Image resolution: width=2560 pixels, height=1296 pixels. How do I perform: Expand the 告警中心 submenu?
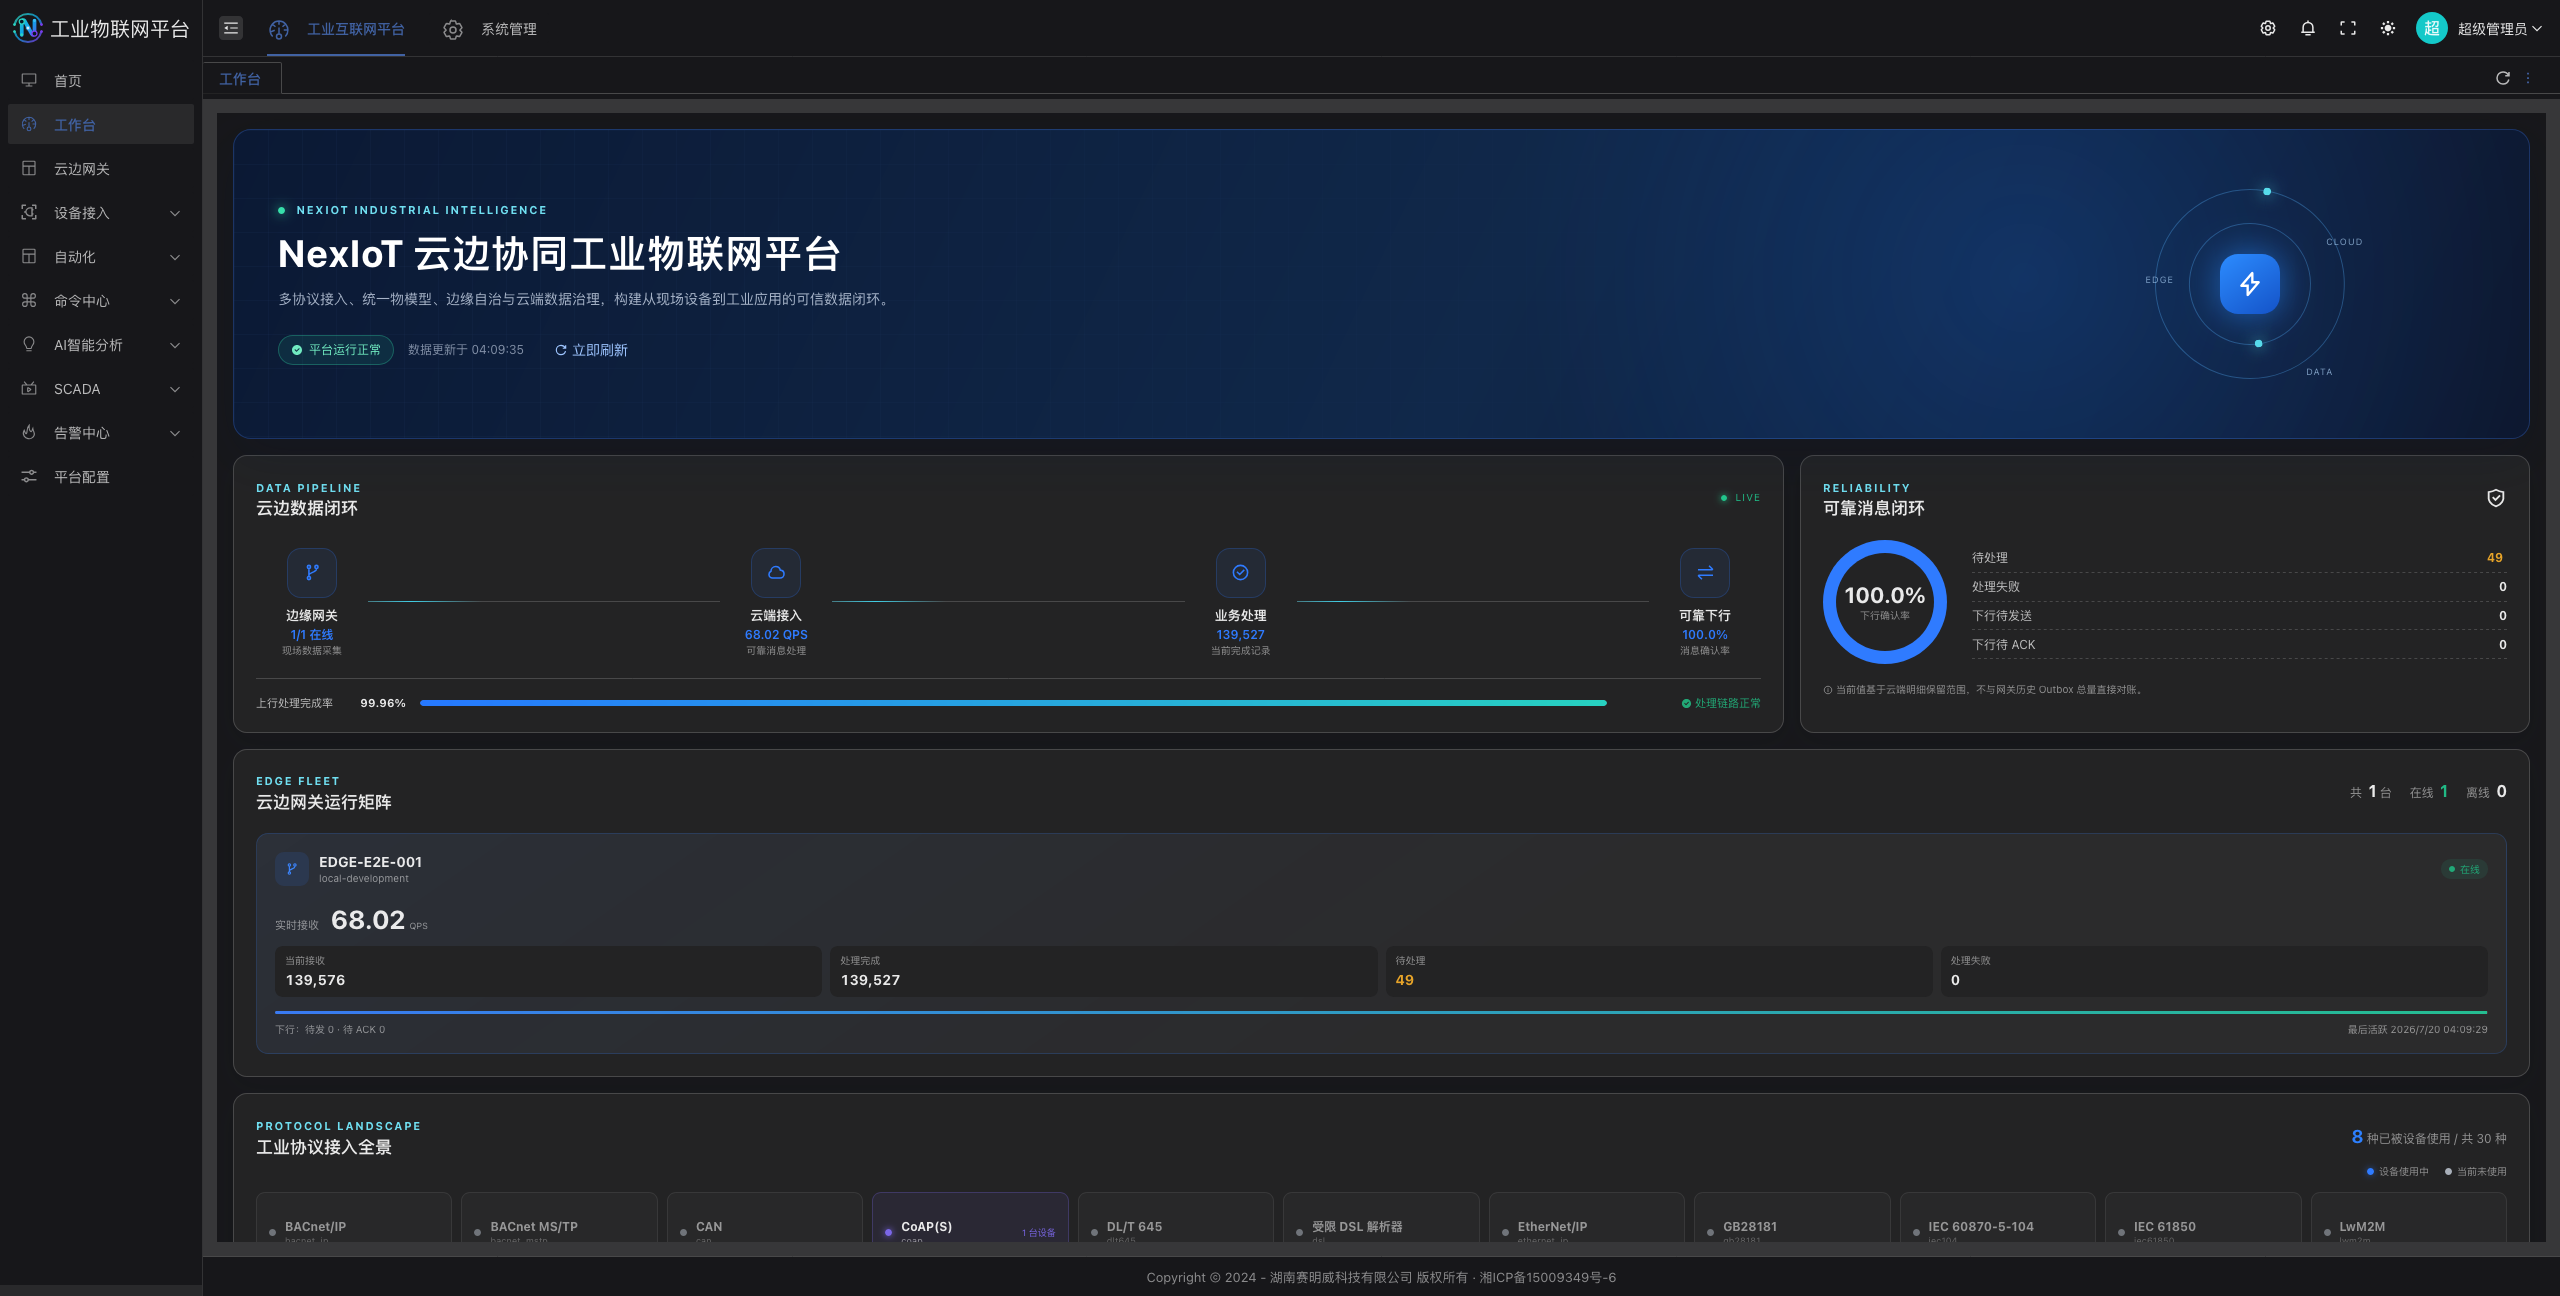[x=101, y=432]
